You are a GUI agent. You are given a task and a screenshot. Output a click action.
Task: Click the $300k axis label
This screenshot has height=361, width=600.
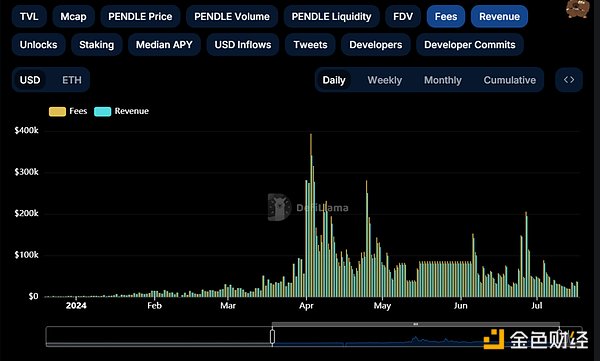pos(26,172)
